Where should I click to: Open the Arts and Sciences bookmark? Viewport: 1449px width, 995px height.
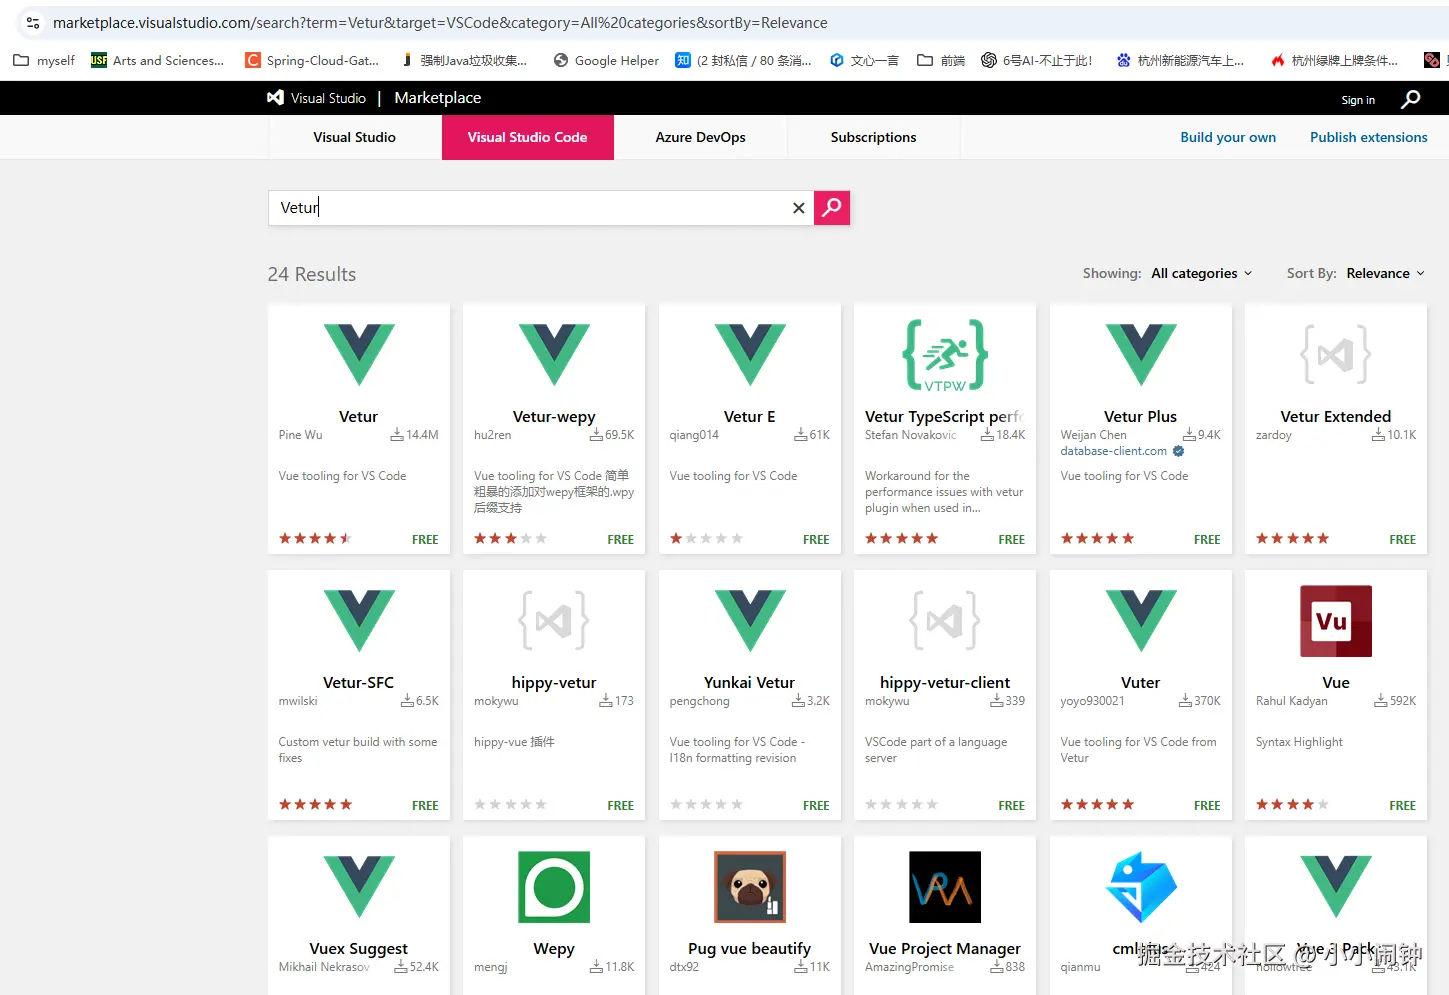[158, 60]
